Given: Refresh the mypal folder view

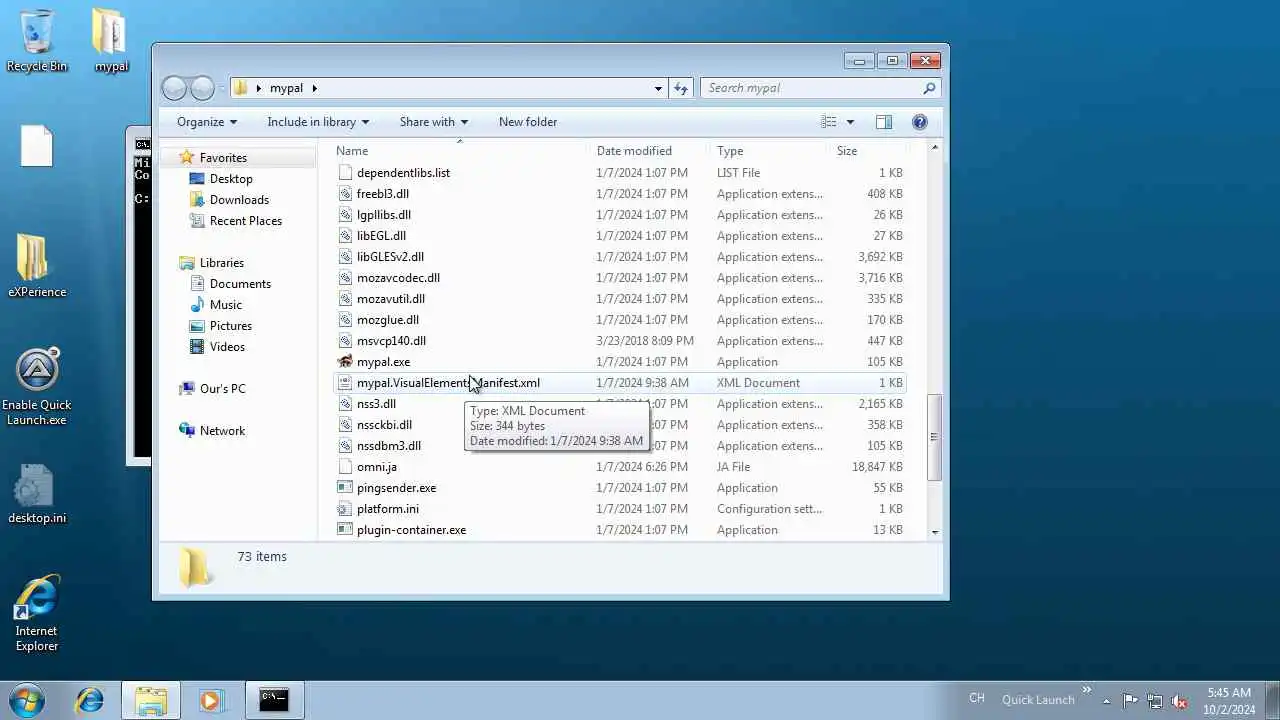Looking at the screenshot, I should (x=681, y=88).
